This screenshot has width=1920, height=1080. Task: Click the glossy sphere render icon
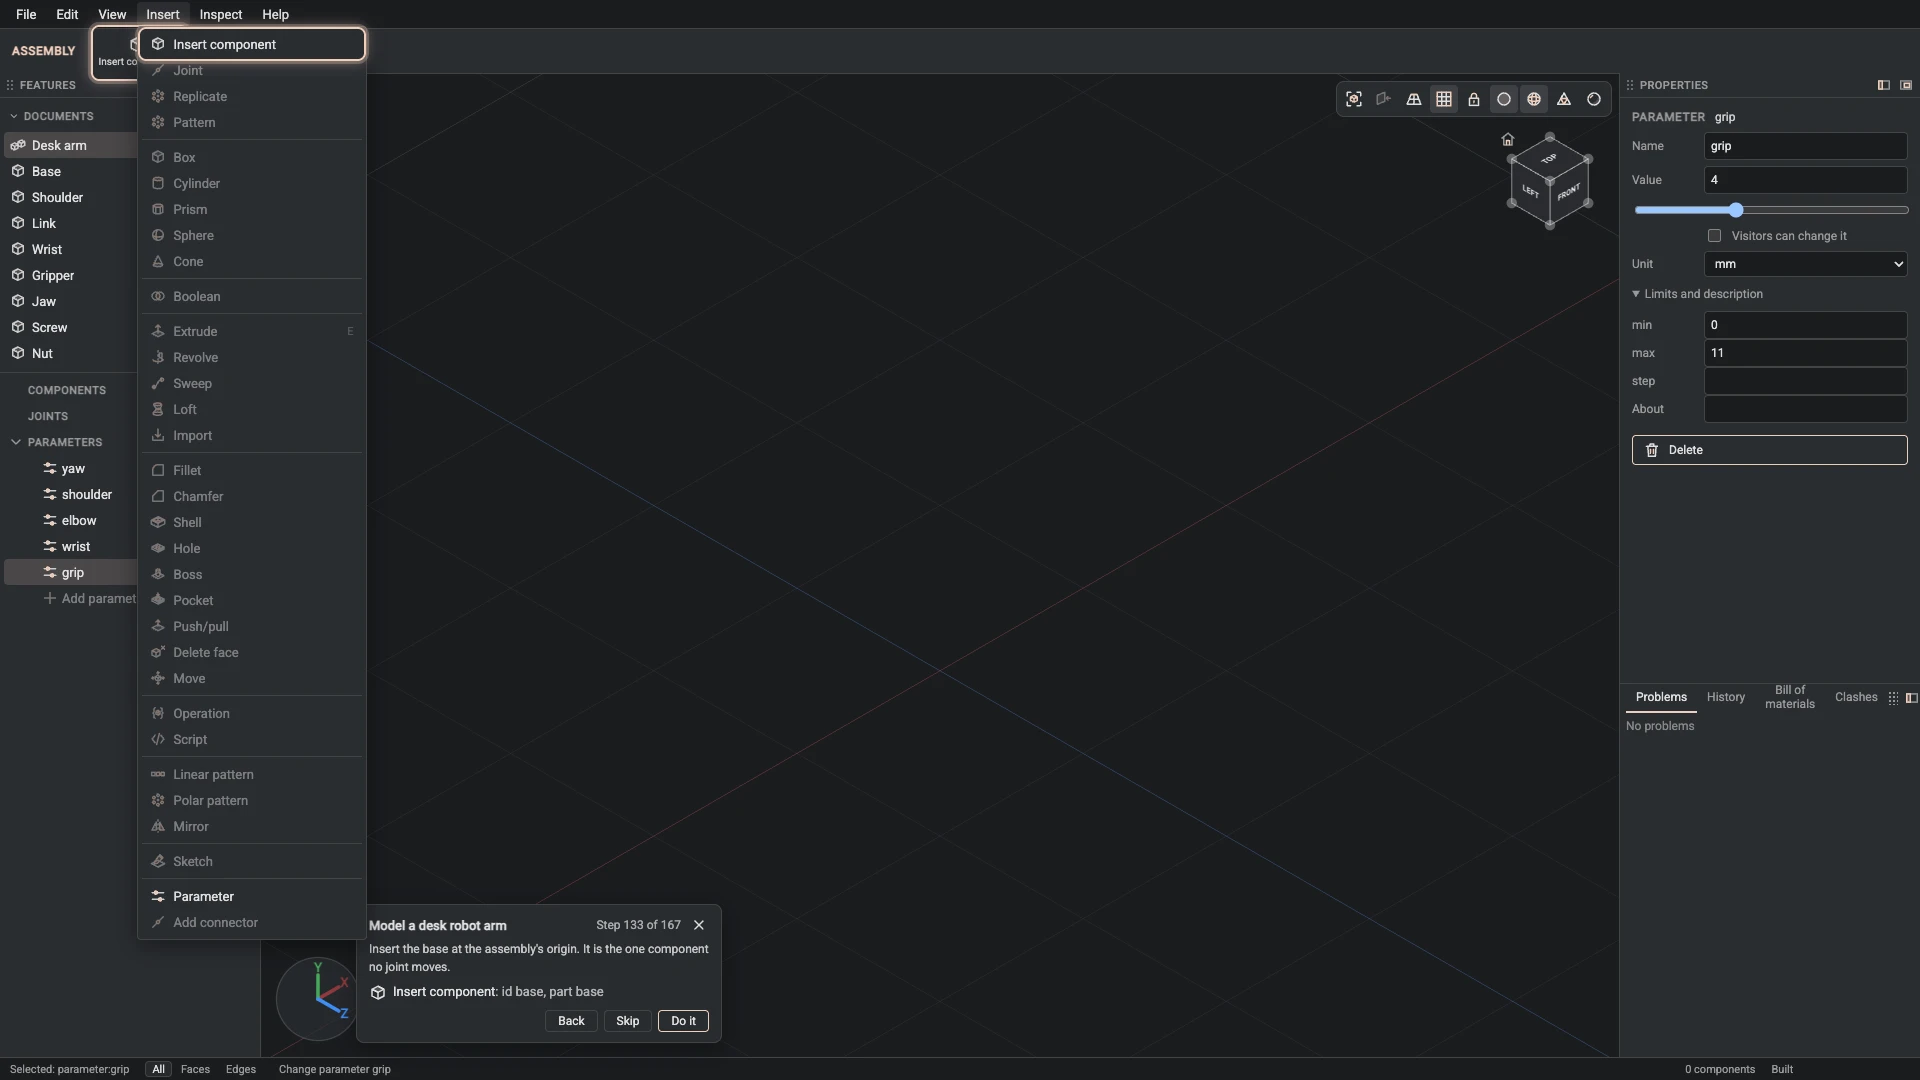click(1594, 99)
